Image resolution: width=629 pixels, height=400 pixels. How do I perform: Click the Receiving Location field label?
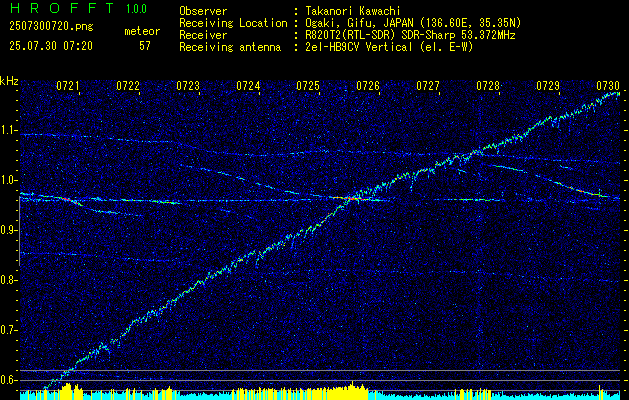(x=233, y=23)
